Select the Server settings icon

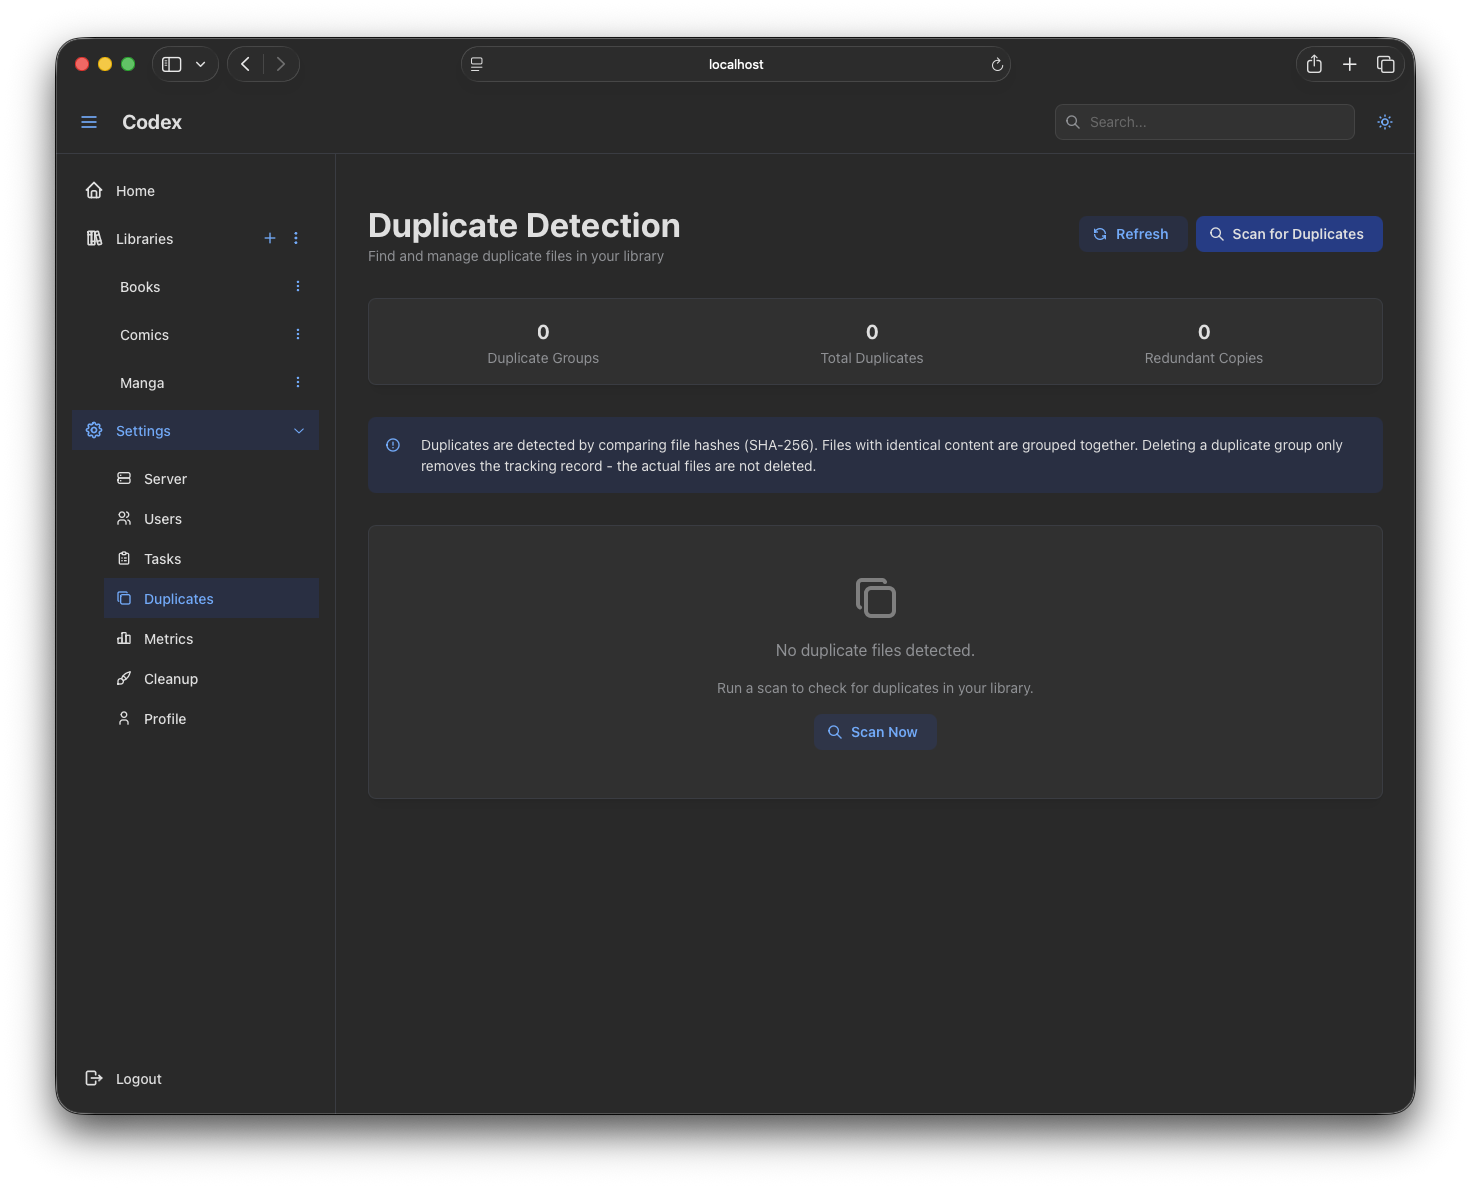124,478
